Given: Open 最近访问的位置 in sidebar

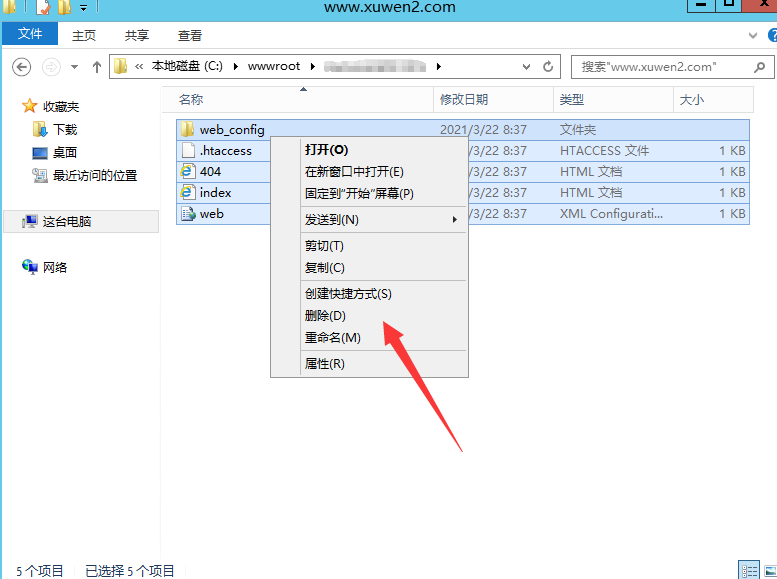Looking at the screenshot, I should coord(94,175).
